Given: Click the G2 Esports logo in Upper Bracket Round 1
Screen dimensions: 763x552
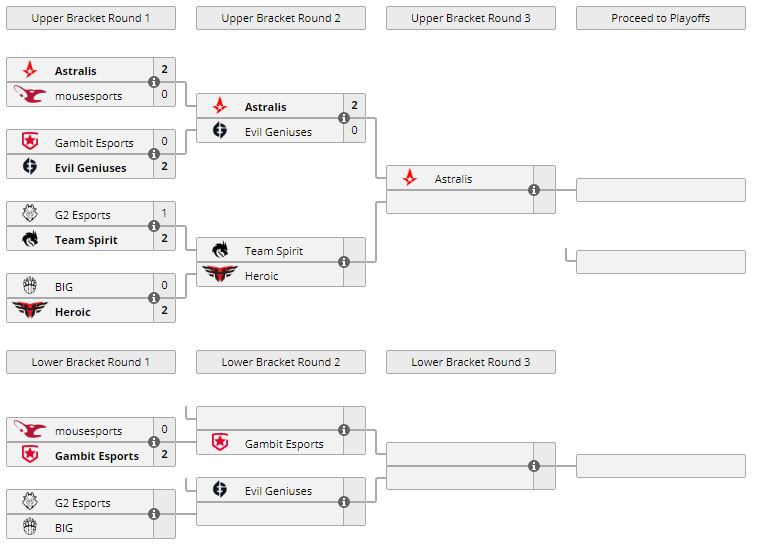Looking at the screenshot, I should point(30,215).
